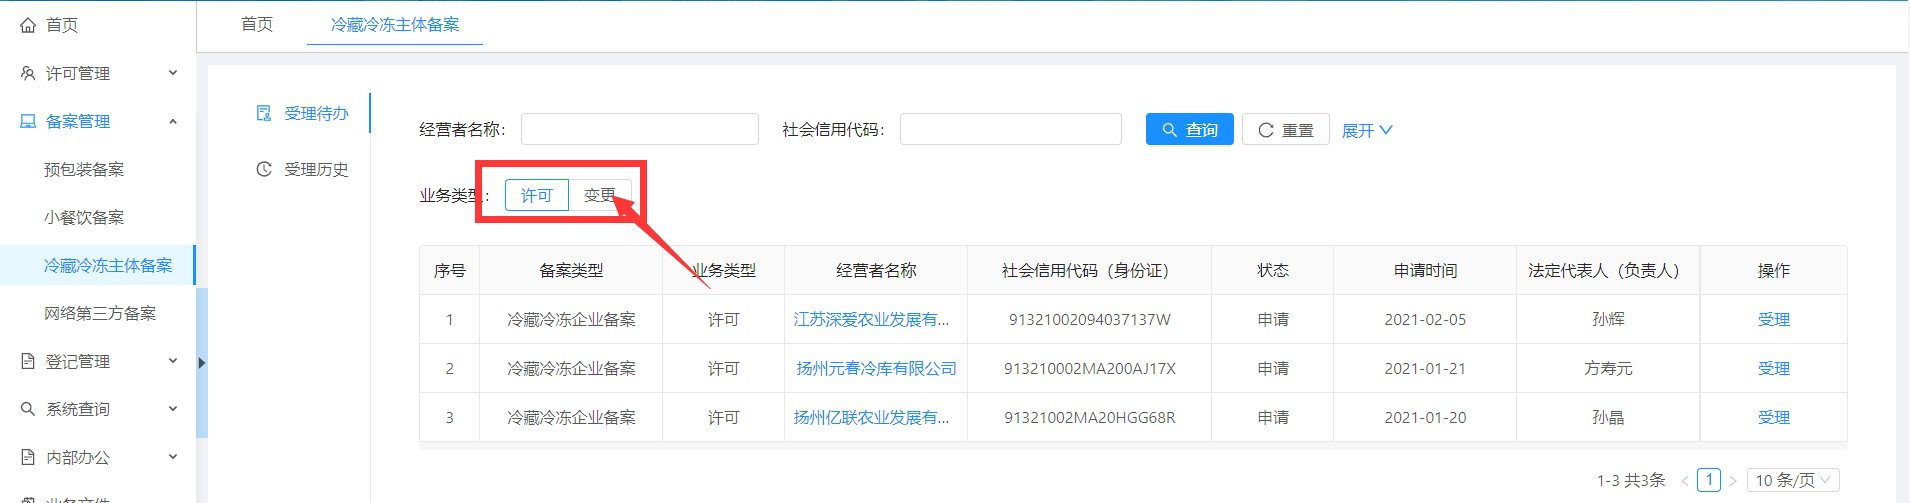Click the 内部办公 file icon
This screenshot has width=1910, height=503.
coord(28,457)
